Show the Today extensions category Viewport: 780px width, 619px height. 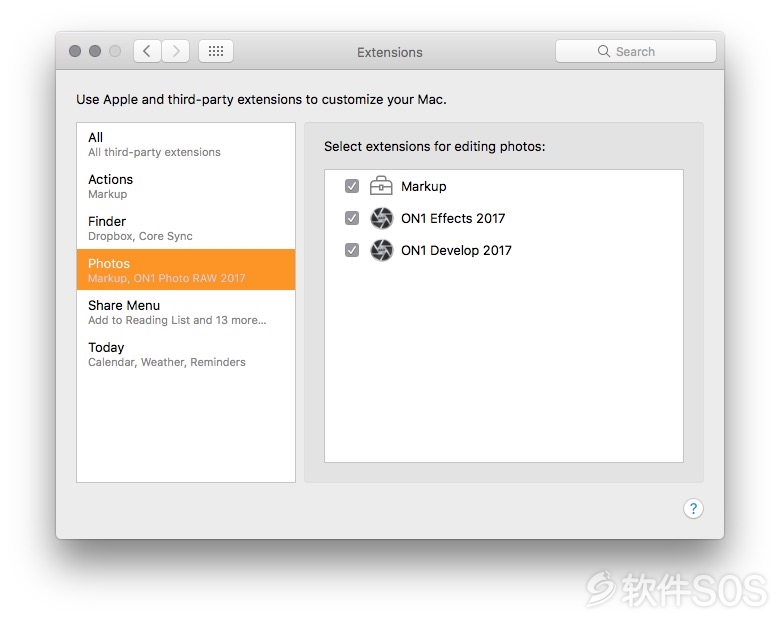point(186,354)
